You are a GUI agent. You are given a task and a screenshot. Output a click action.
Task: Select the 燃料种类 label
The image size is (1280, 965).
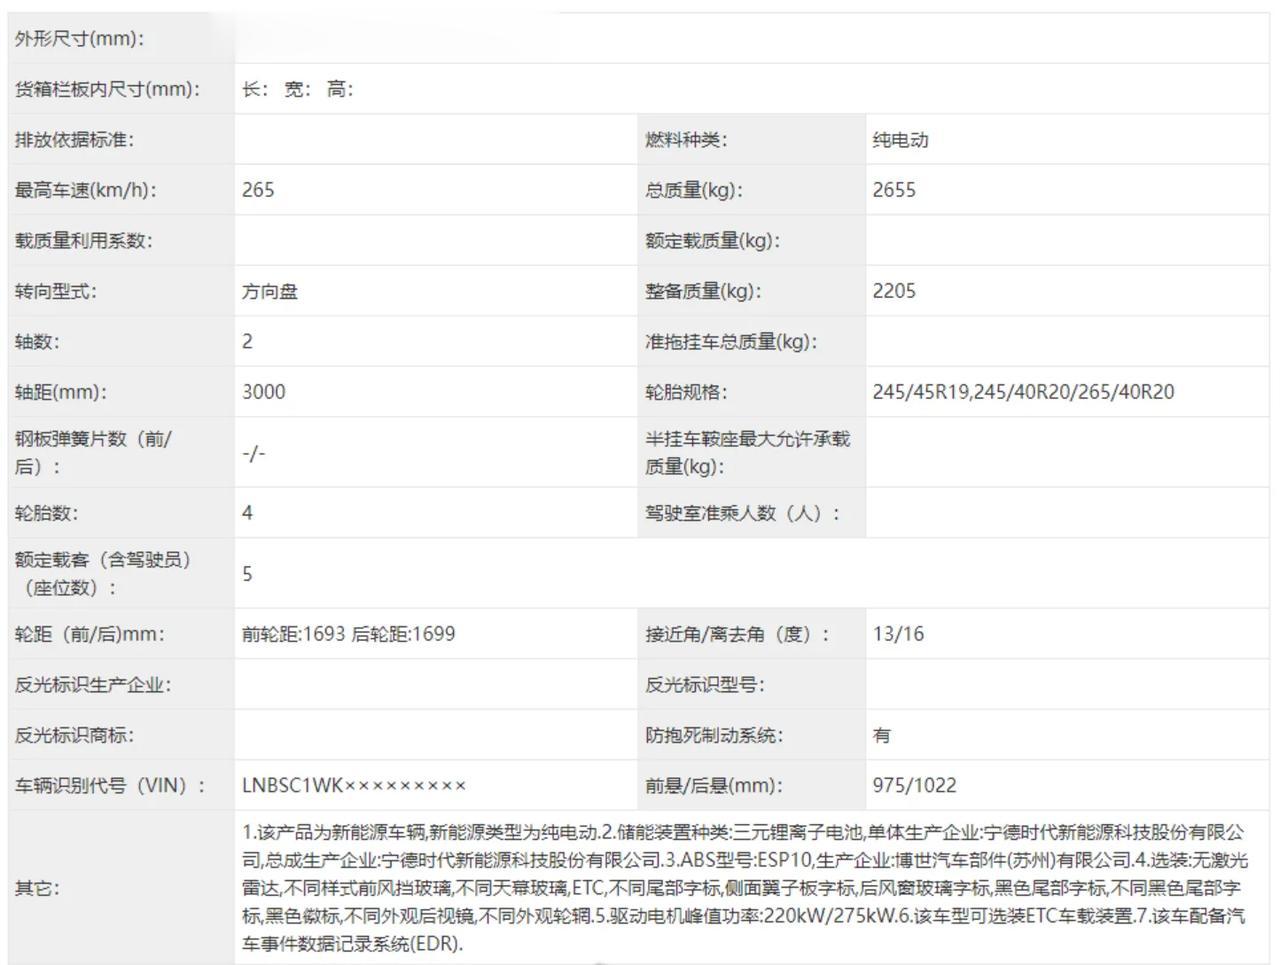coord(686,140)
